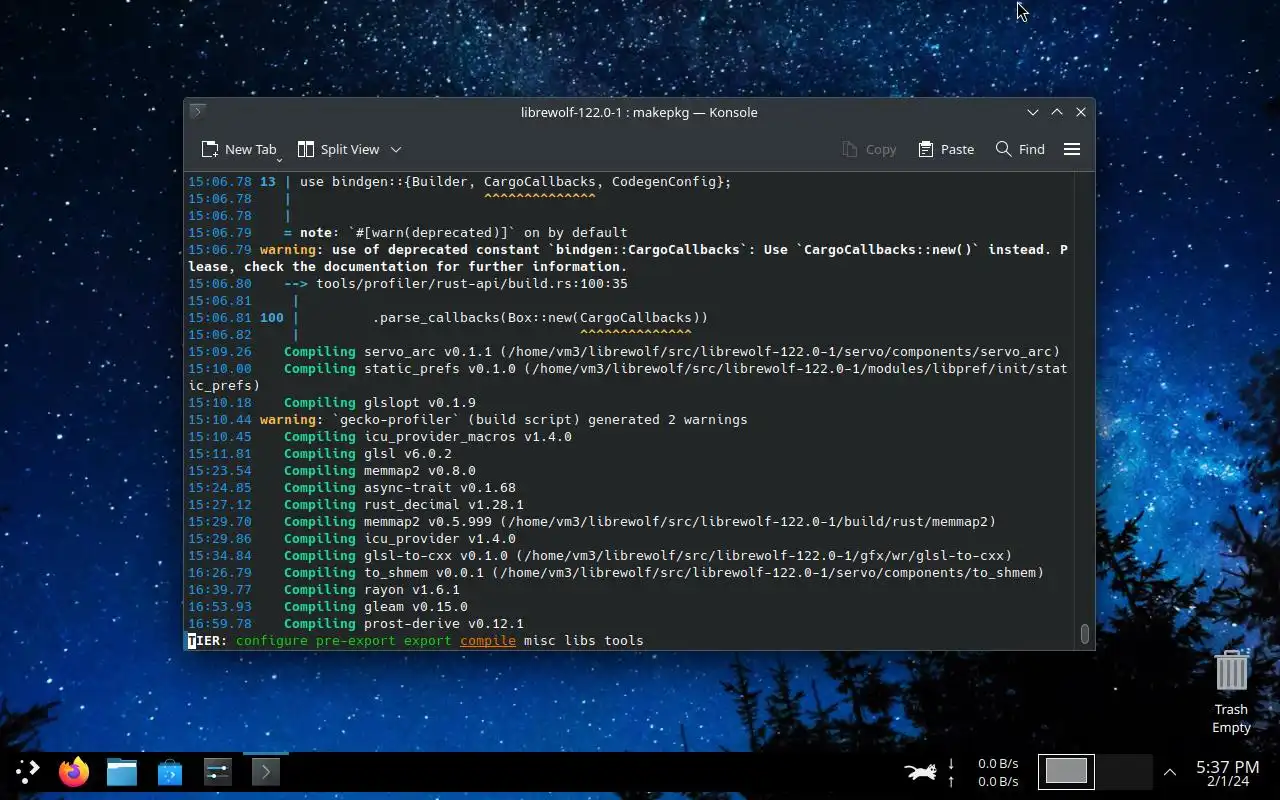
Task: Click "tools" in the TIER line
Action: [624, 640]
